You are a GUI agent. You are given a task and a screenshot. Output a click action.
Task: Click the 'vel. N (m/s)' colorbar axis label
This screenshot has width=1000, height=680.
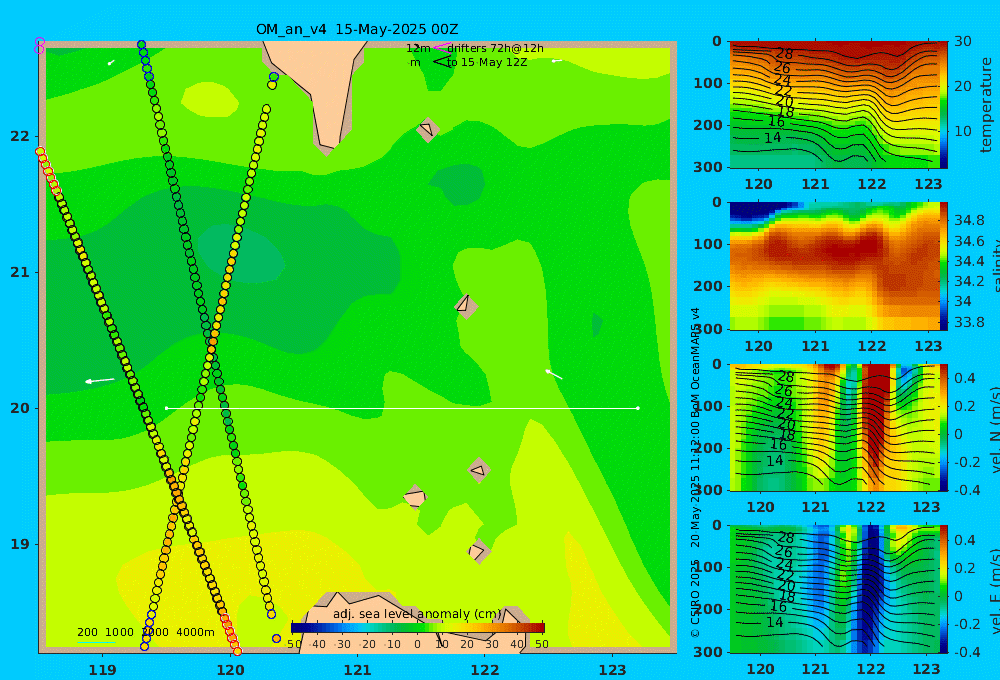click(x=994, y=430)
